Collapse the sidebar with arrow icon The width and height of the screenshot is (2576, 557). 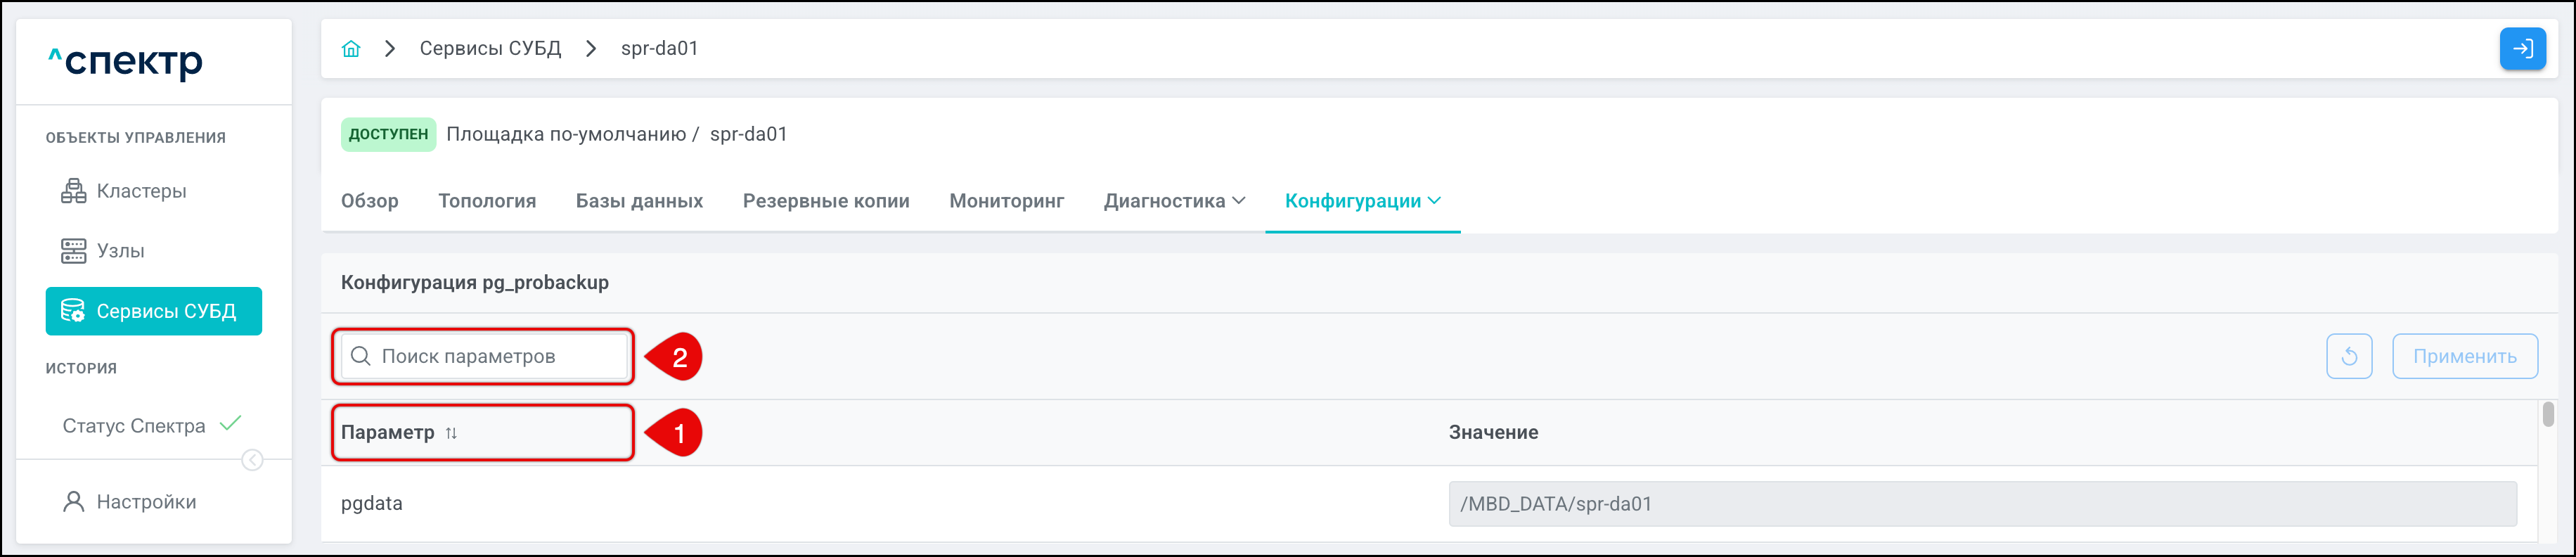click(252, 460)
